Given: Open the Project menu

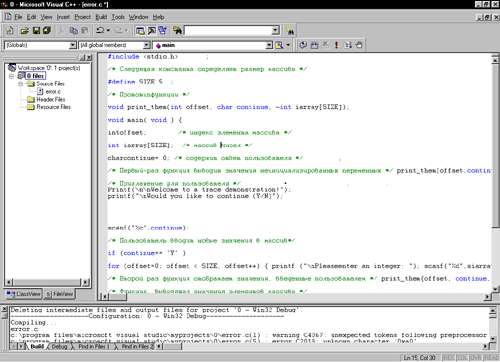Looking at the screenshot, I should coord(82,17).
